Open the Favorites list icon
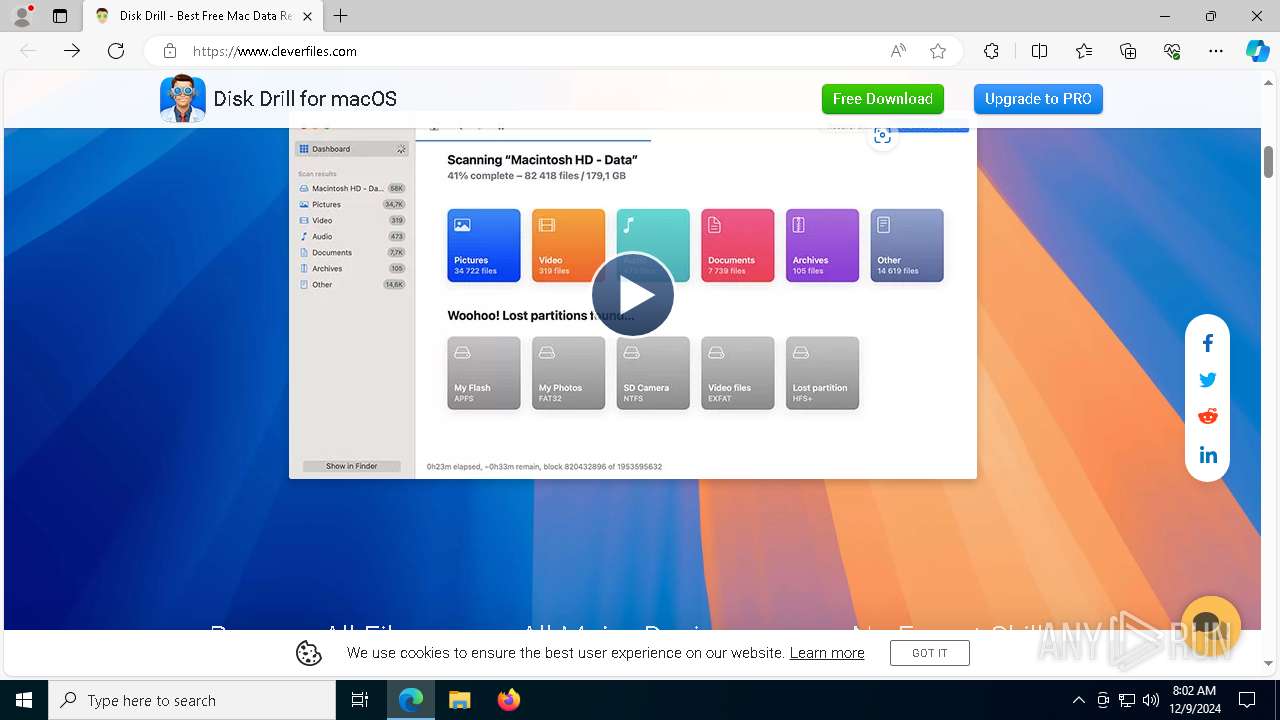The image size is (1280, 720). [x=1084, y=51]
